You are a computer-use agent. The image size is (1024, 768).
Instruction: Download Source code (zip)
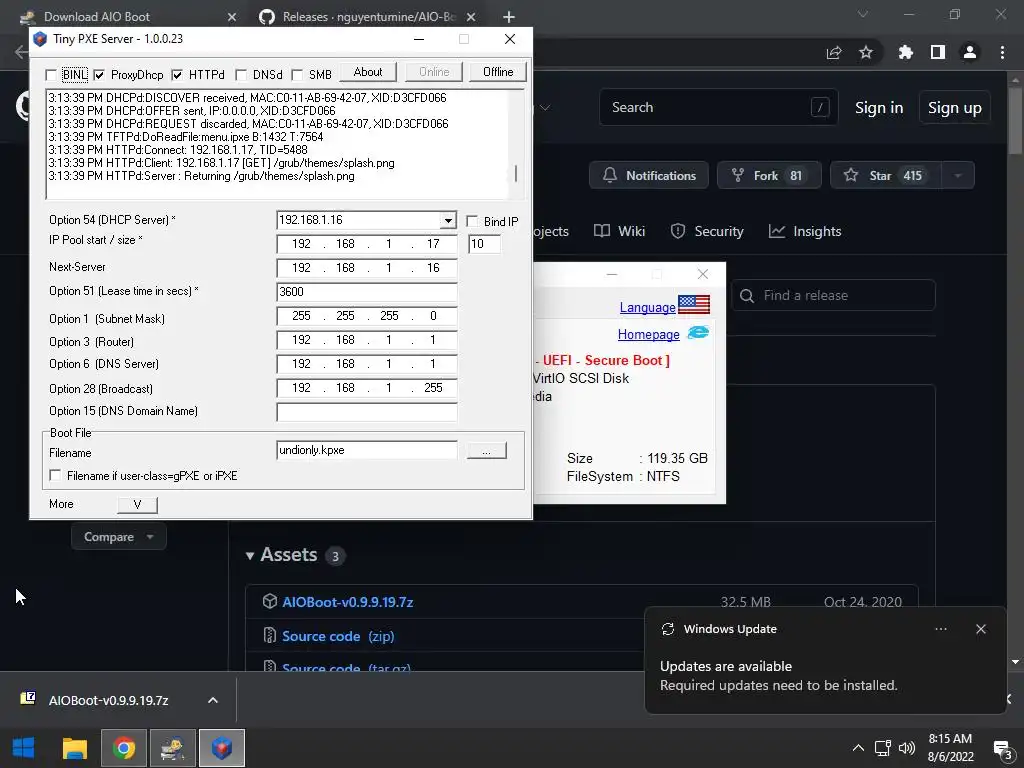click(338, 636)
